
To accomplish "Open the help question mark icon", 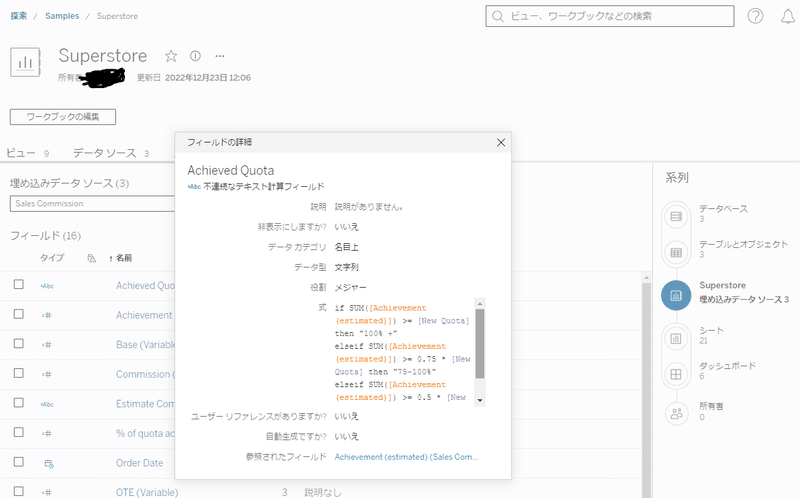I will [x=755, y=16].
